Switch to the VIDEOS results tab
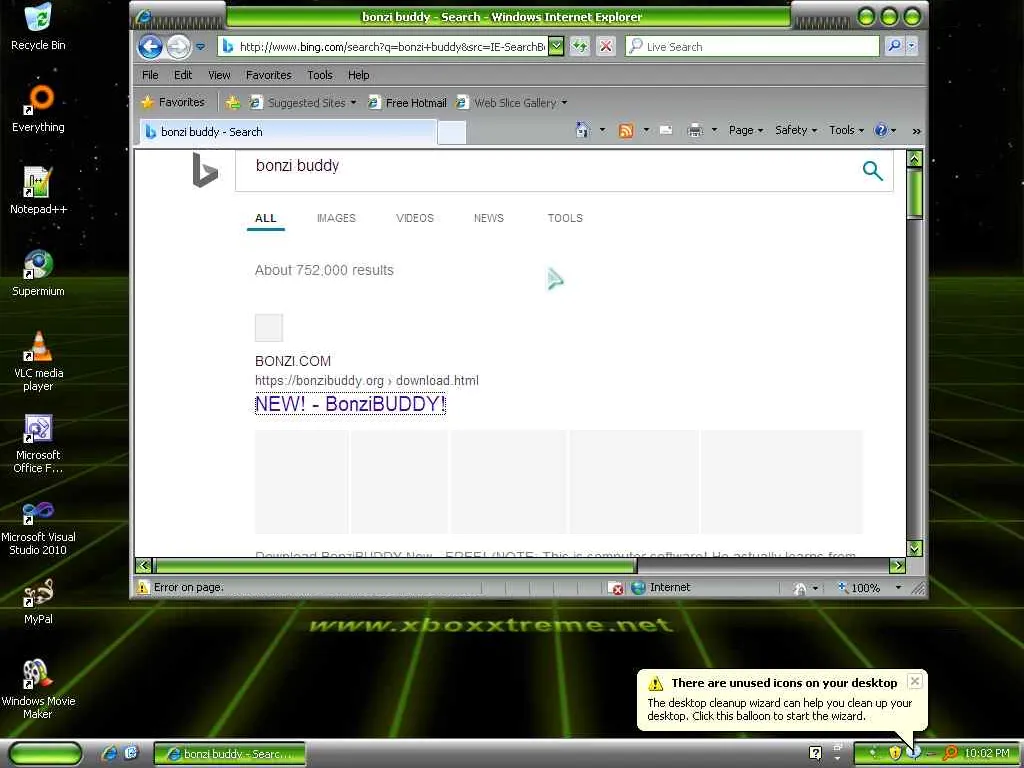This screenshot has height=768, width=1024. [415, 218]
